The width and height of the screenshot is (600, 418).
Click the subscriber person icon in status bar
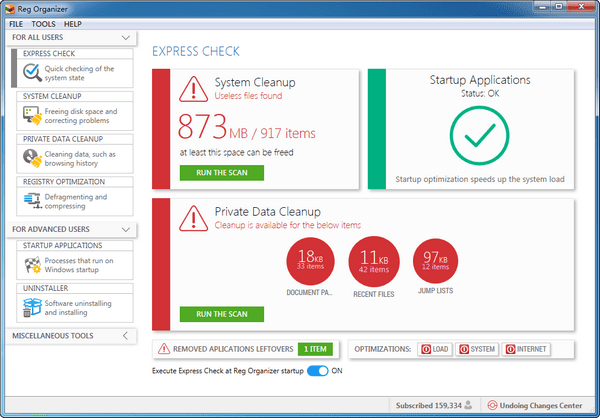(x=468, y=405)
